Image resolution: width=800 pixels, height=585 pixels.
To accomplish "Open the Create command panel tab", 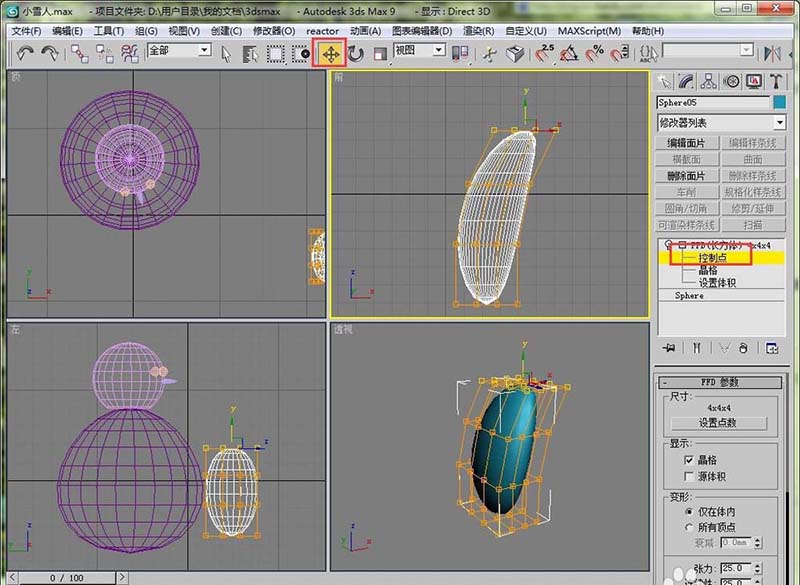I will [664, 81].
